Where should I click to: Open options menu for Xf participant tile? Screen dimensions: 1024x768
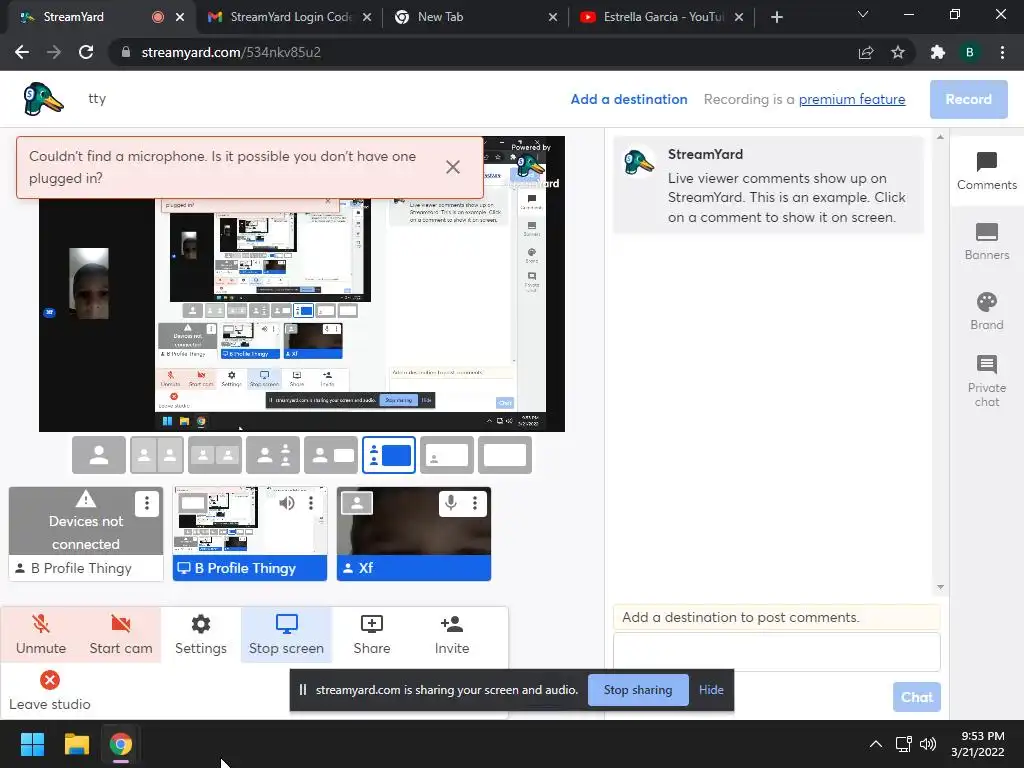[475, 503]
